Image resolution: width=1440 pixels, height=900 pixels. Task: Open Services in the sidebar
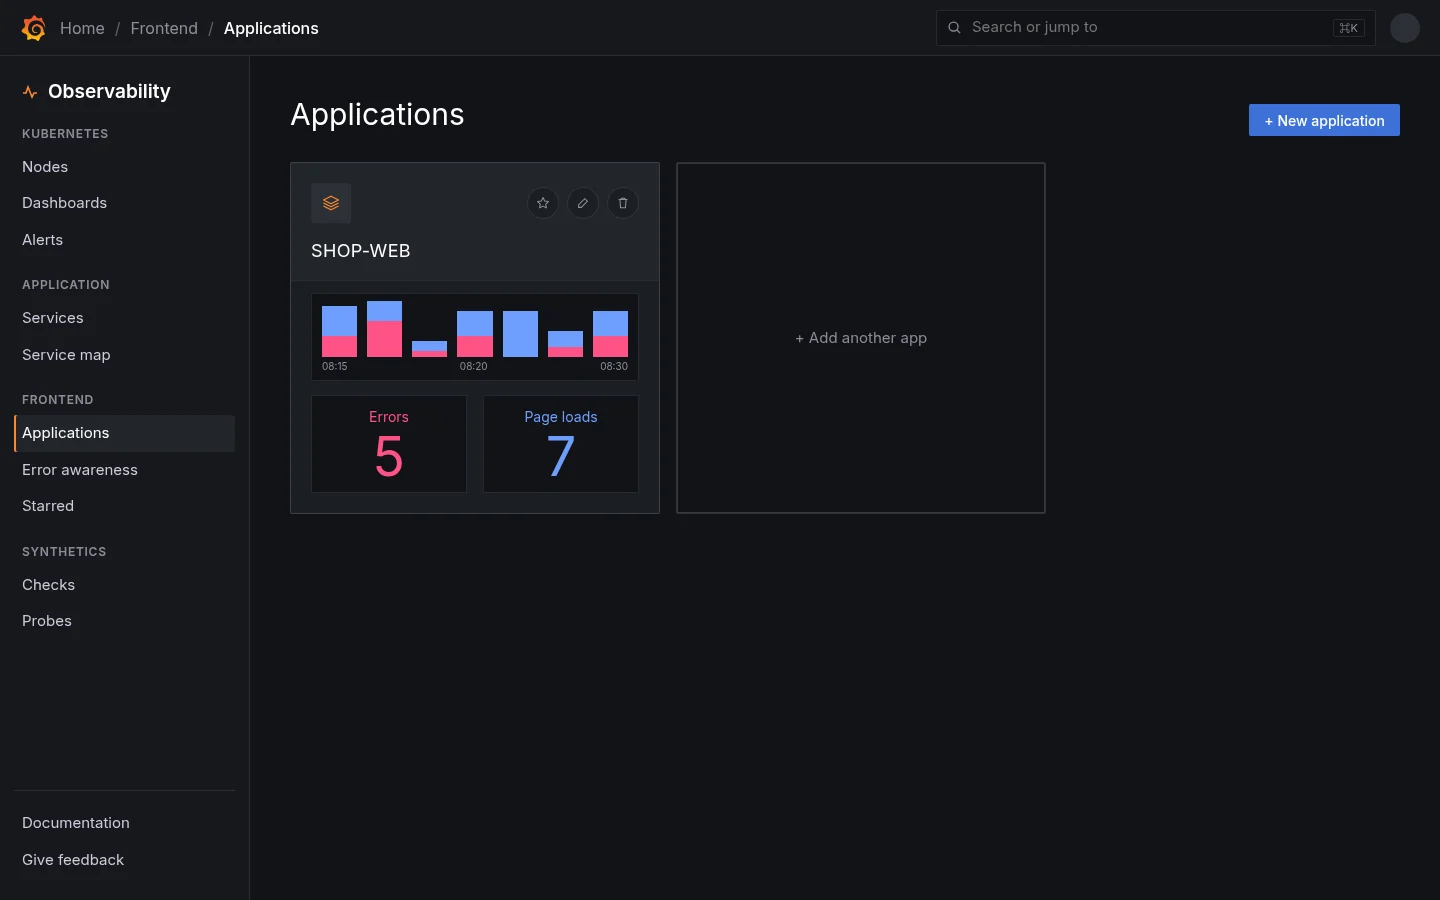[x=124, y=318]
